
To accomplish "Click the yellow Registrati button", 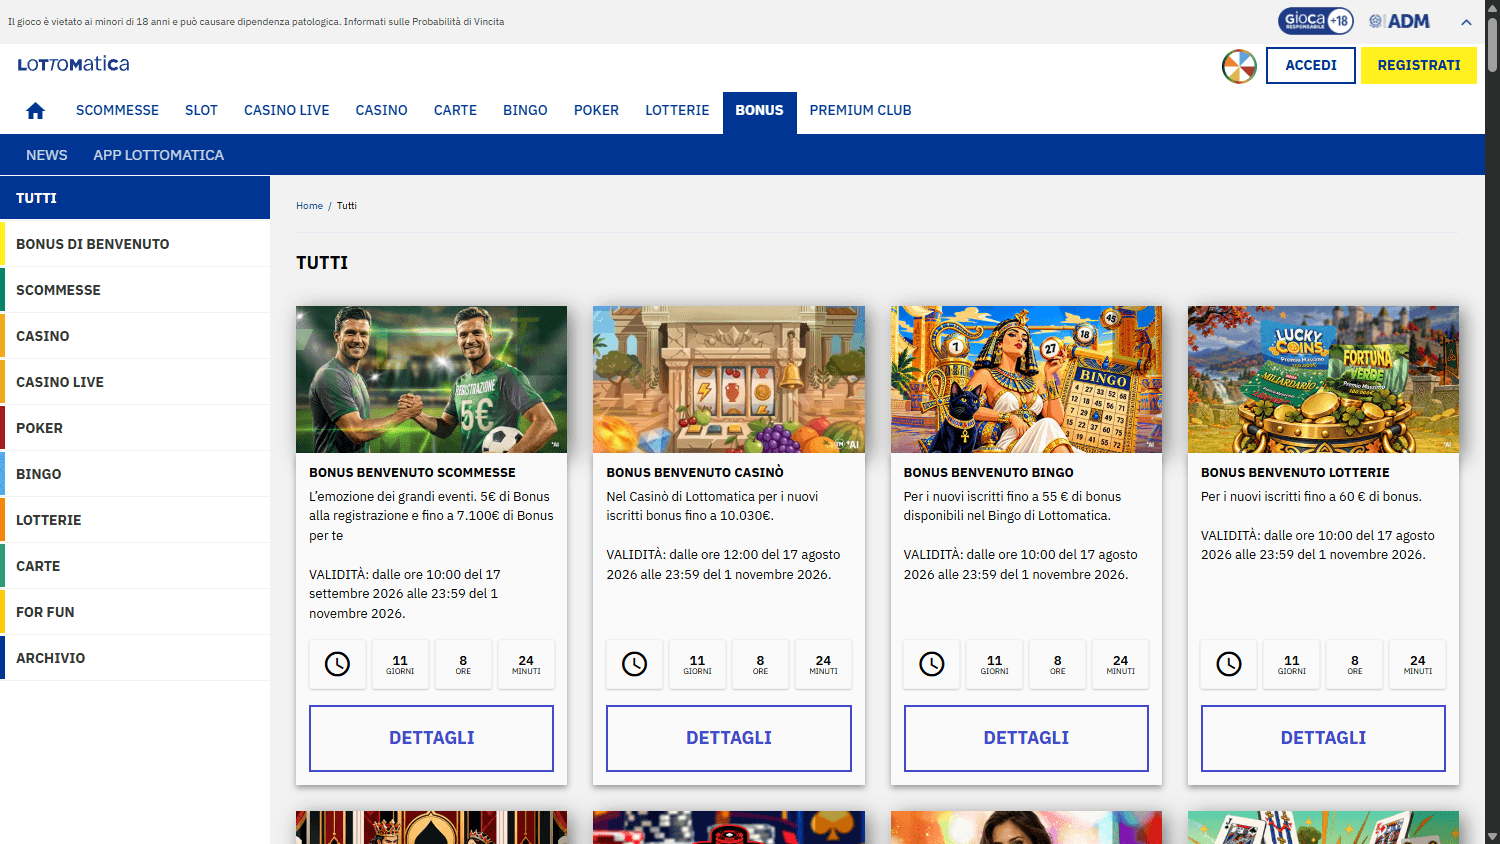I will [1419, 66].
